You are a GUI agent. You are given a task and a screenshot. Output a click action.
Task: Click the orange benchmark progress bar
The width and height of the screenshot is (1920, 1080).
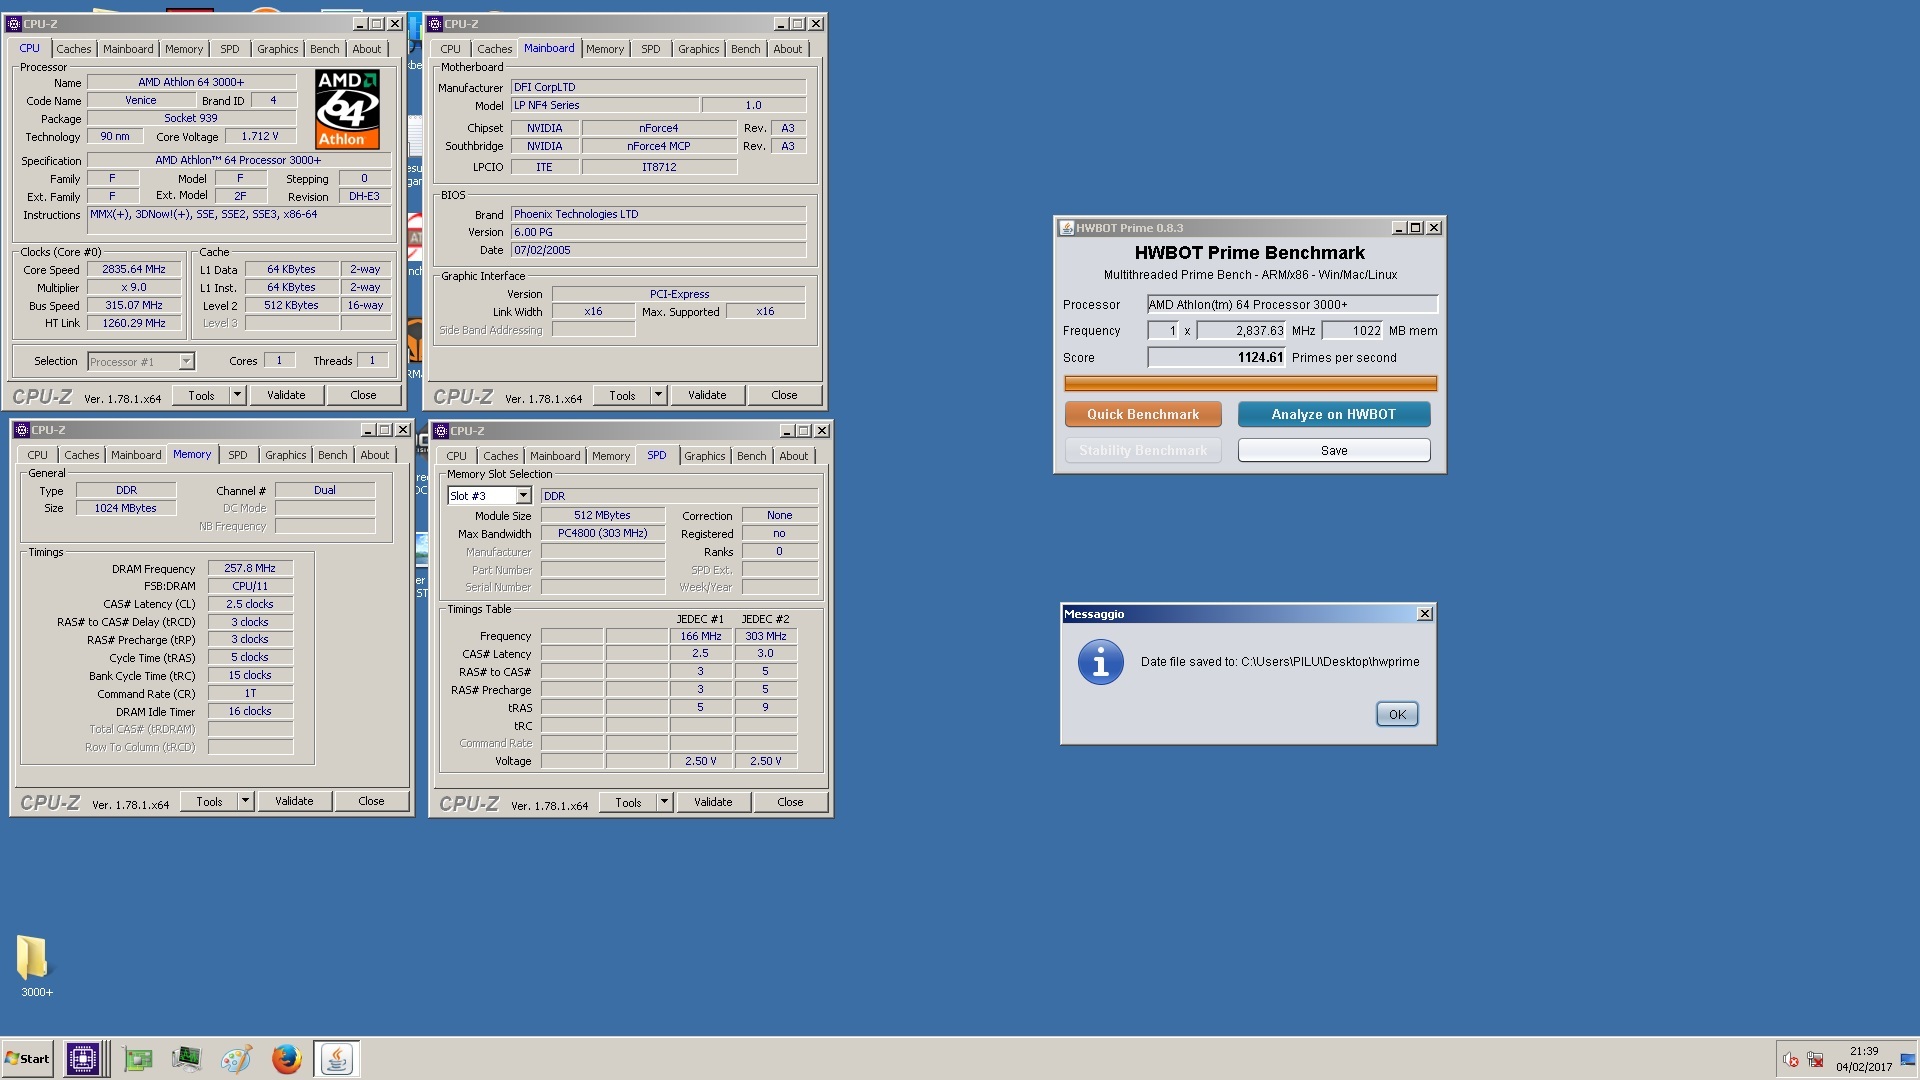click(1250, 383)
